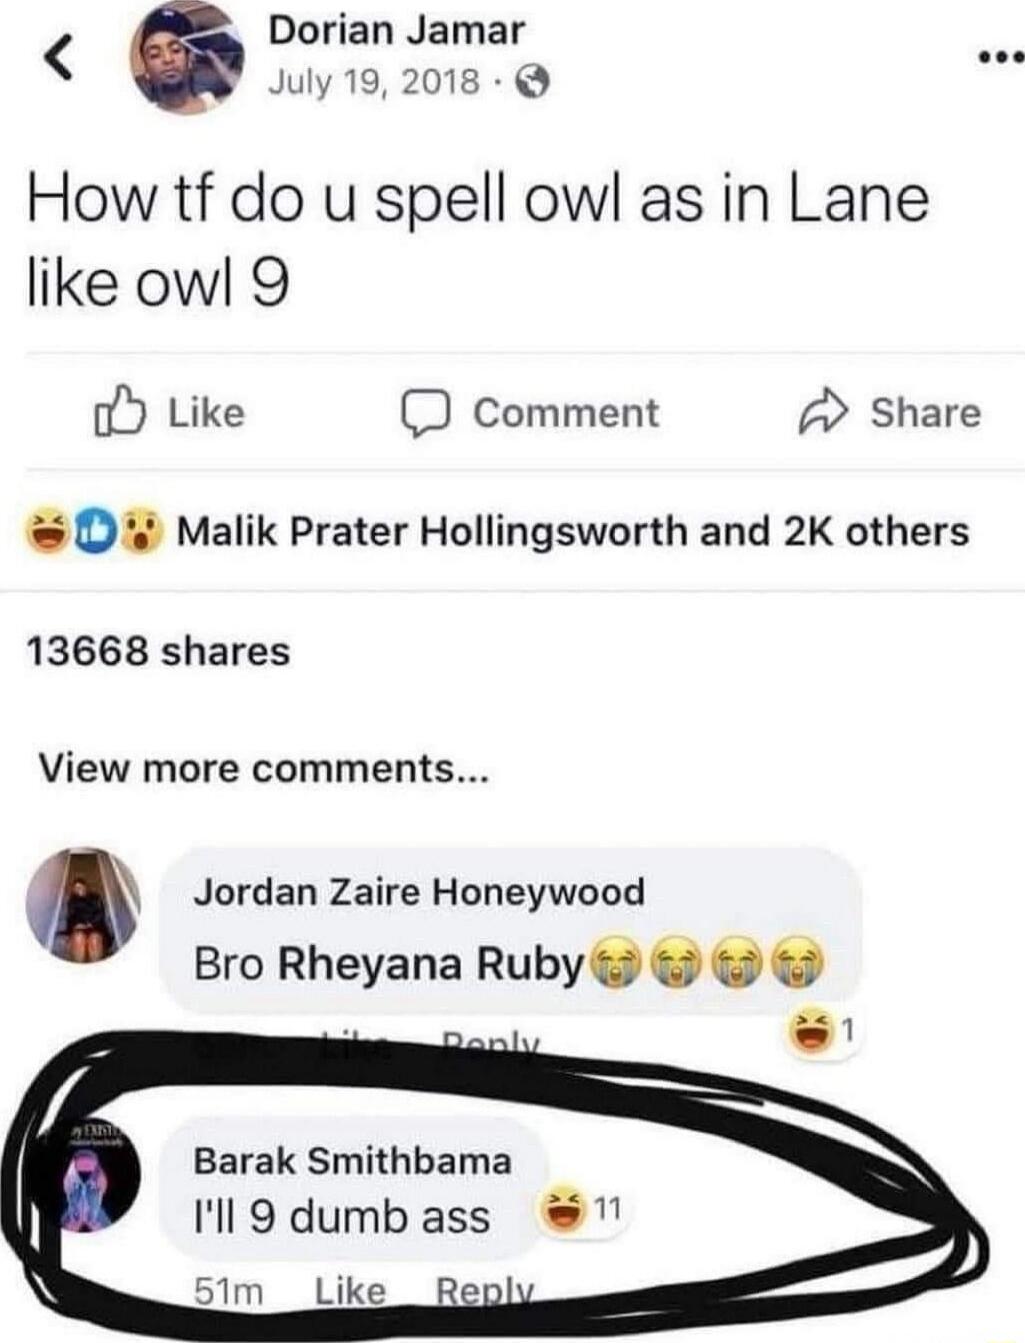The height and width of the screenshot is (1343, 1025).
Task: Reply to Barak Smithbama's comment
Action: (x=486, y=1291)
